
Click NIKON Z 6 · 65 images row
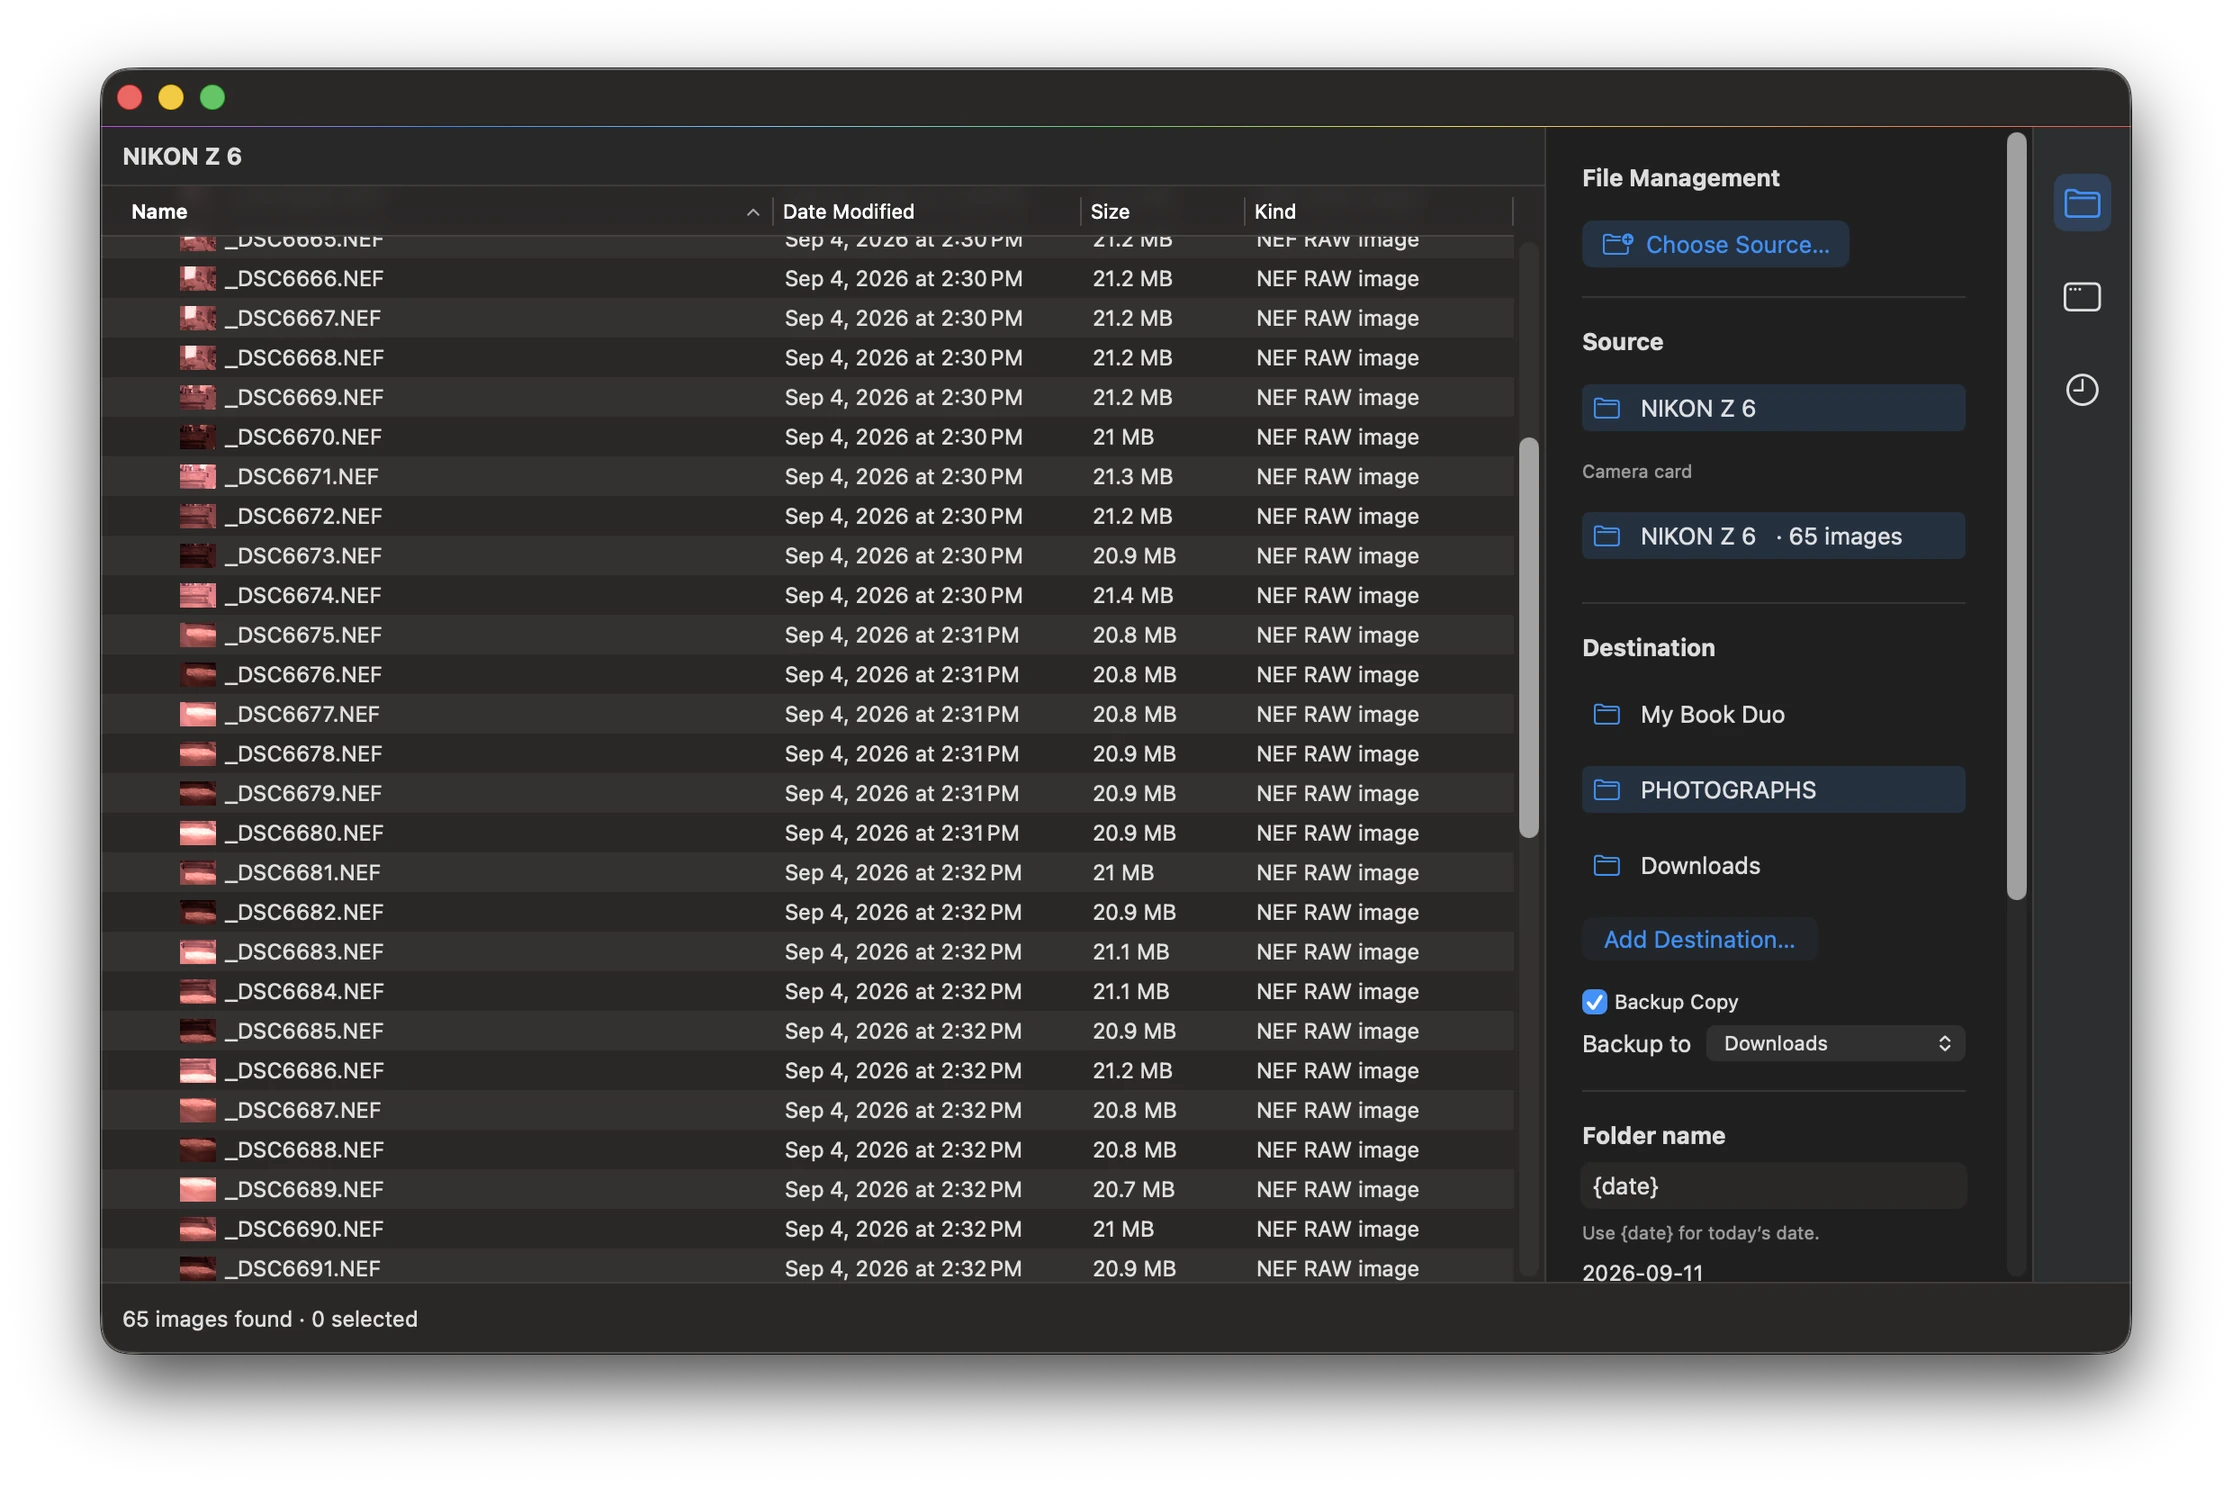click(x=1773, y=536)
